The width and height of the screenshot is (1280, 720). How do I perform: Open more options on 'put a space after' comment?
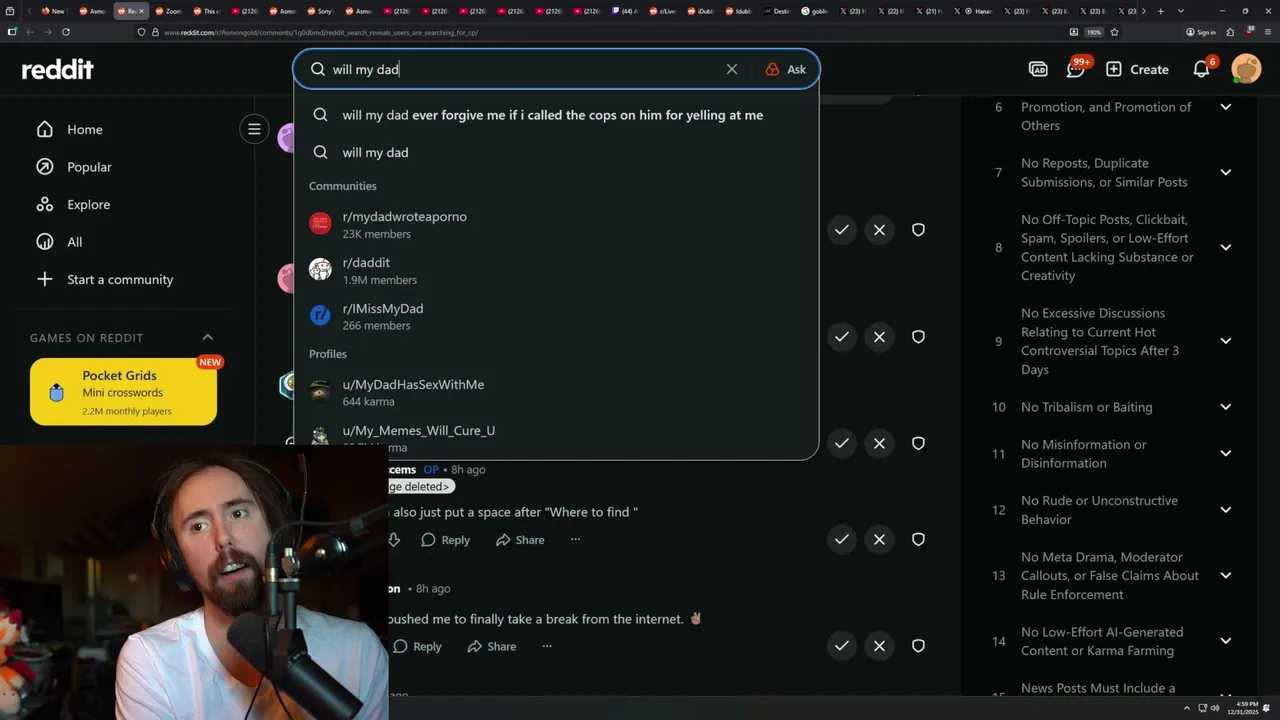(x=575, y=540)
